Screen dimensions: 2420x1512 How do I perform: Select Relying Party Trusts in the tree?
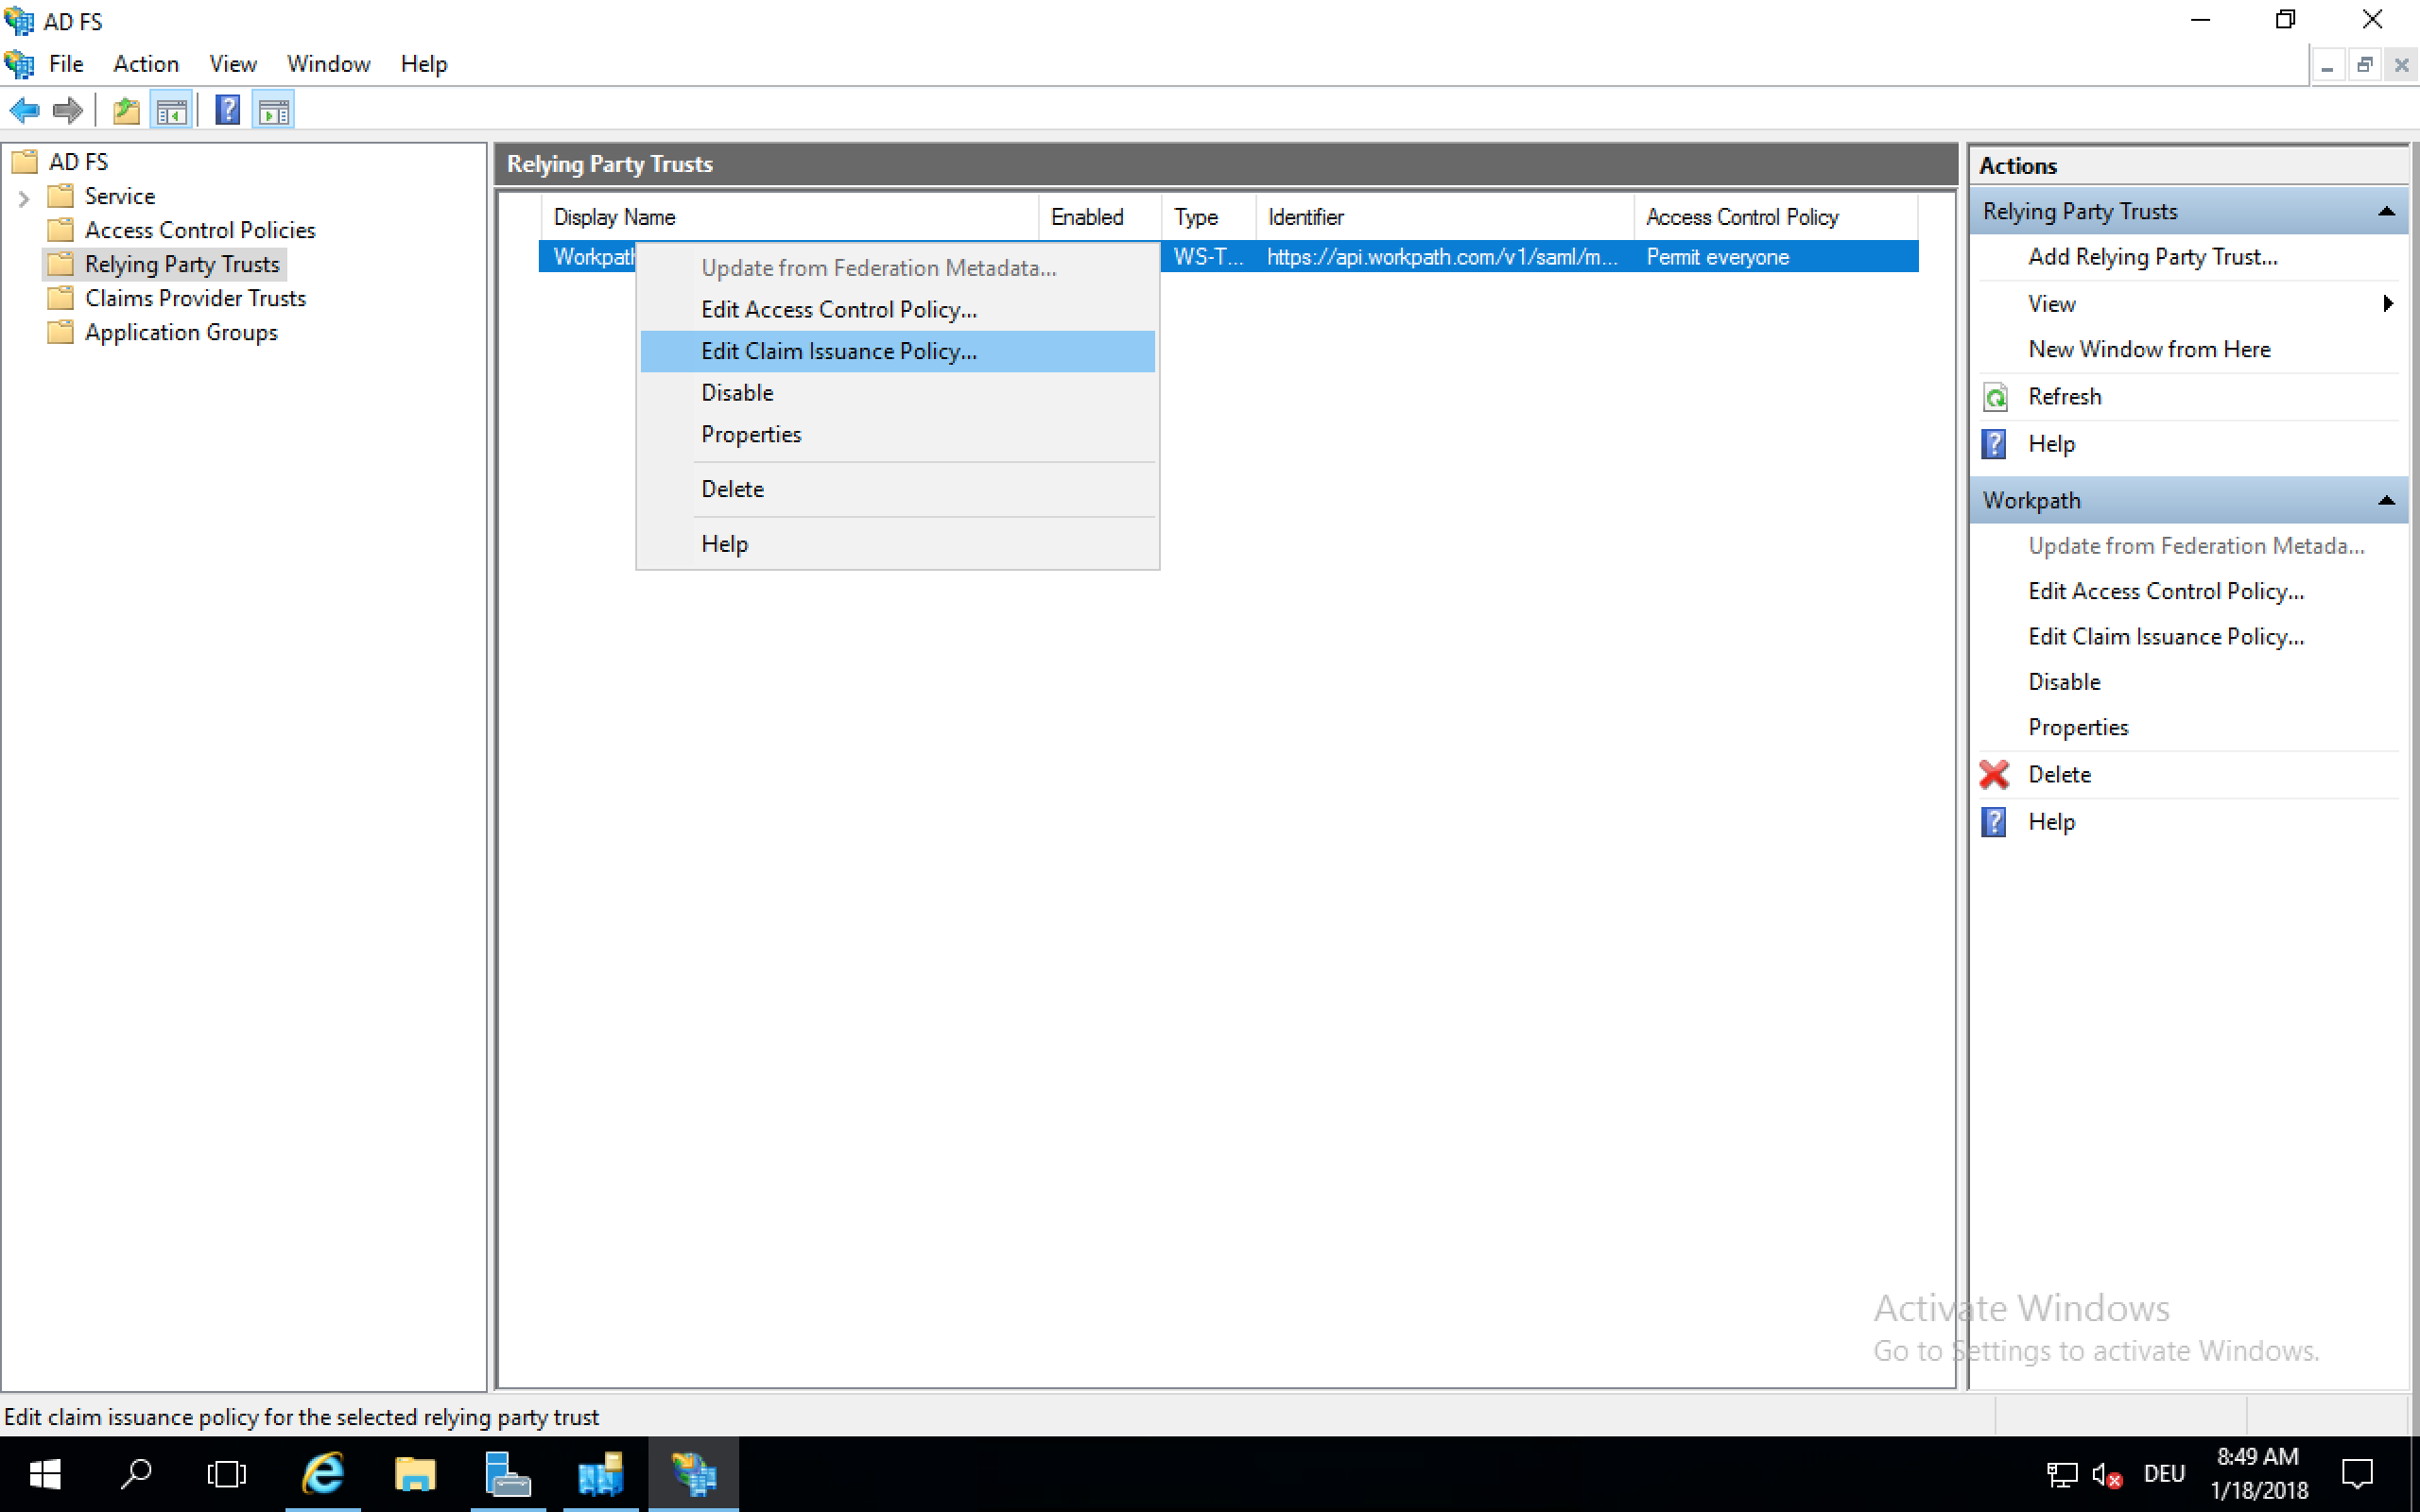coord(182,264)
